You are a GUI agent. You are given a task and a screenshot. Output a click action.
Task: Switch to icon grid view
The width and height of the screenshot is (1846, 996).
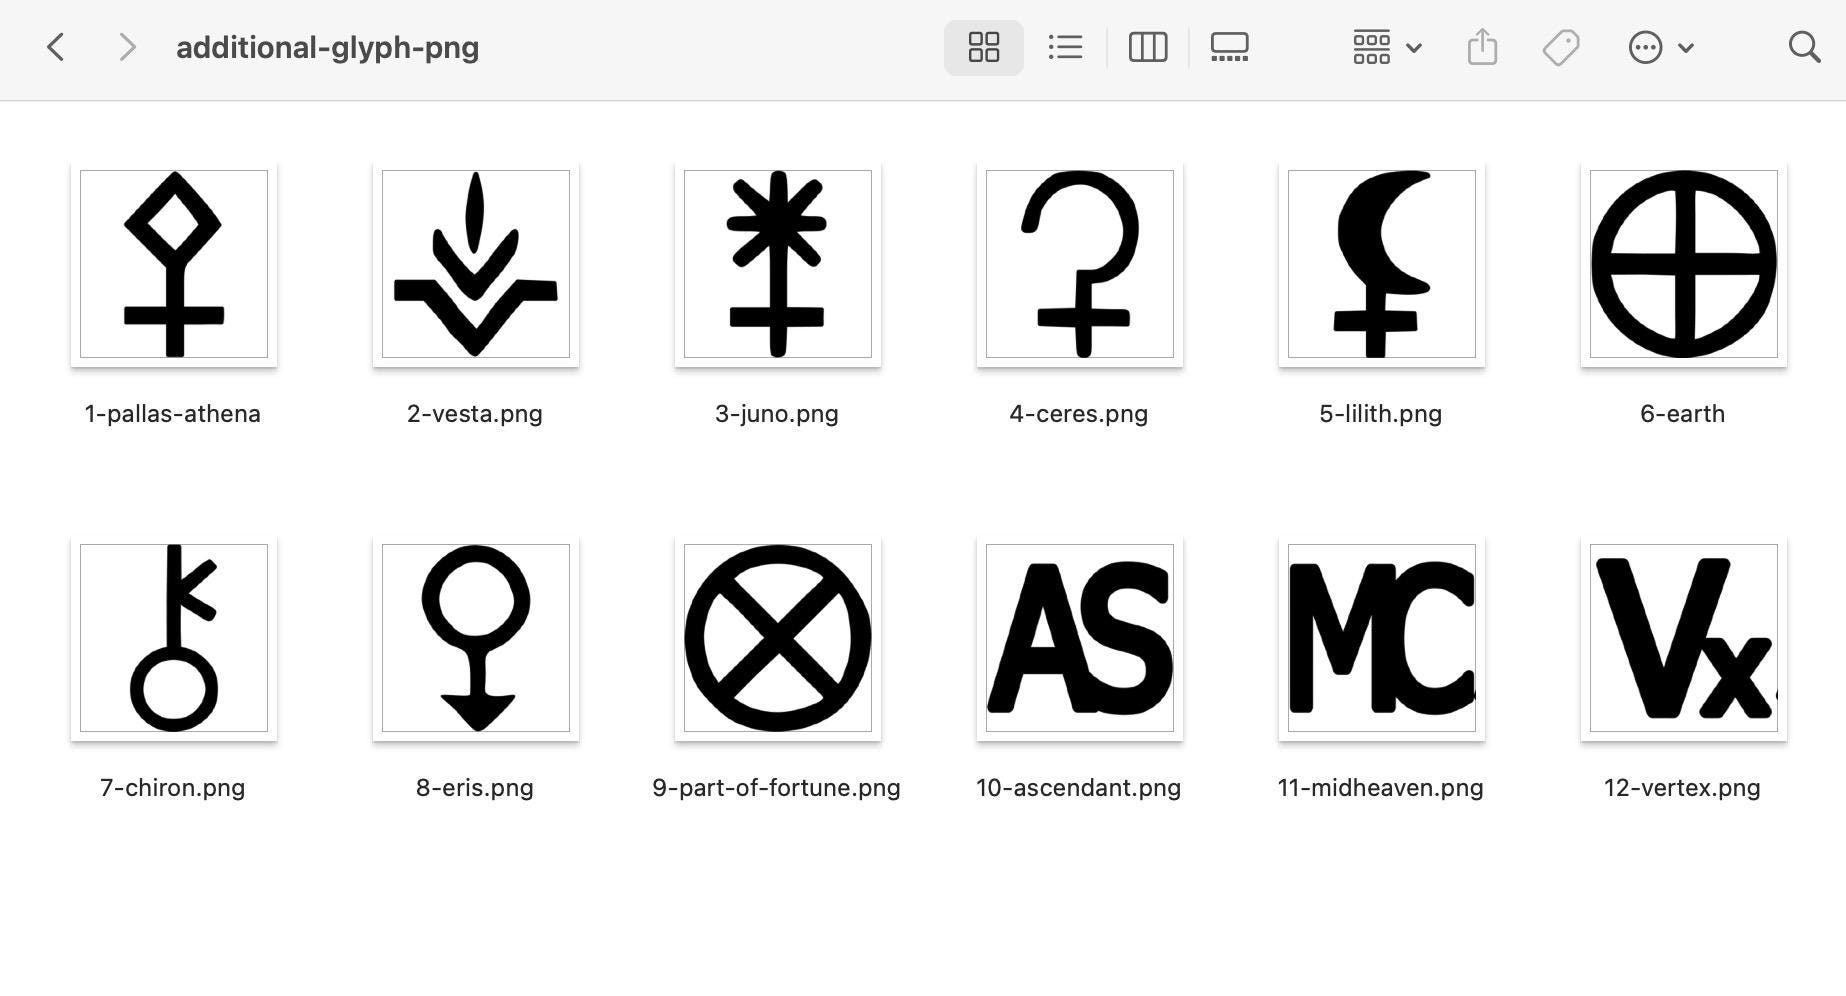983,47
